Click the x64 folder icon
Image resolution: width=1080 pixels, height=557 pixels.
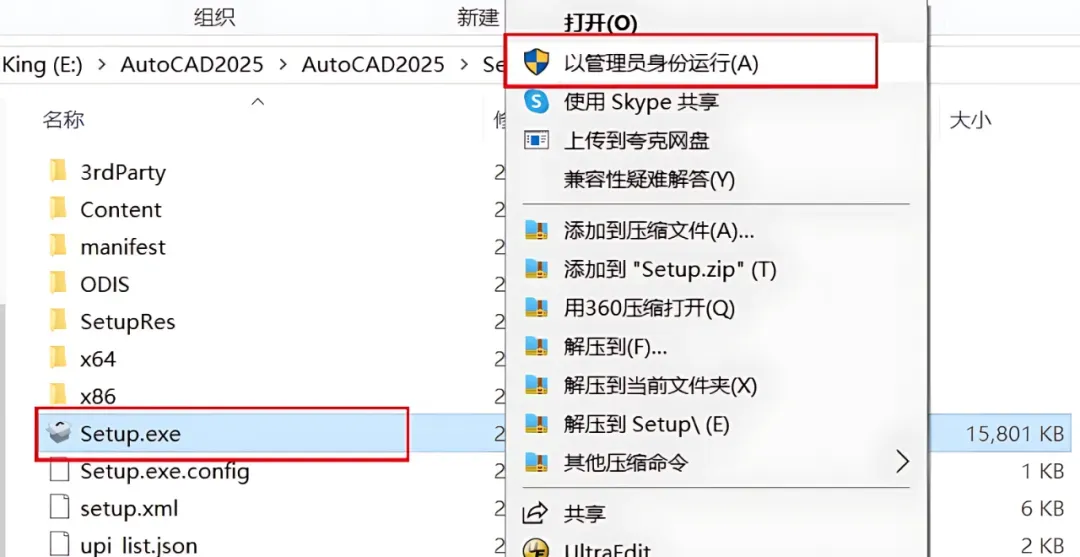[58, 358]
